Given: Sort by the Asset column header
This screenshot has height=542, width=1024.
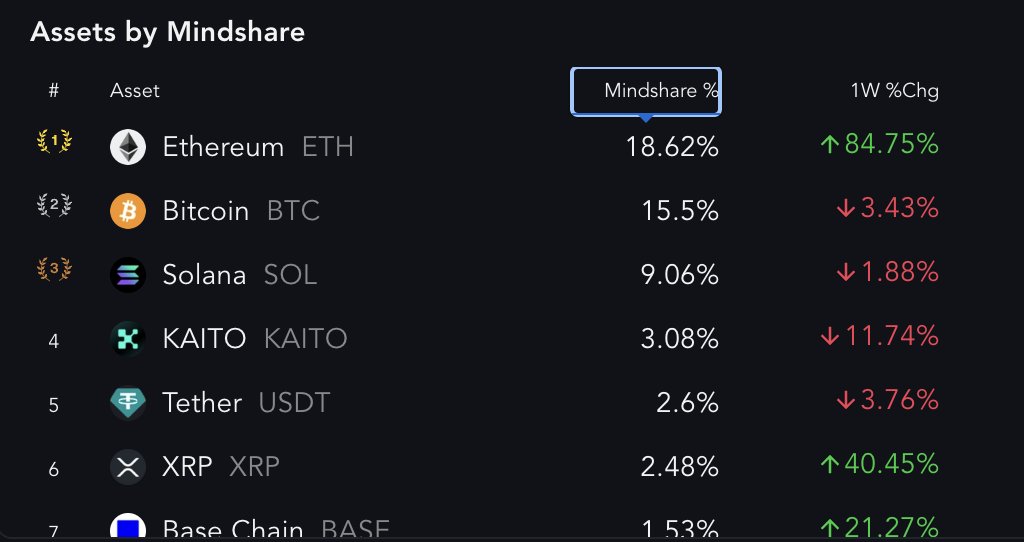Looking at the screenshot, I should click(135, 91).
